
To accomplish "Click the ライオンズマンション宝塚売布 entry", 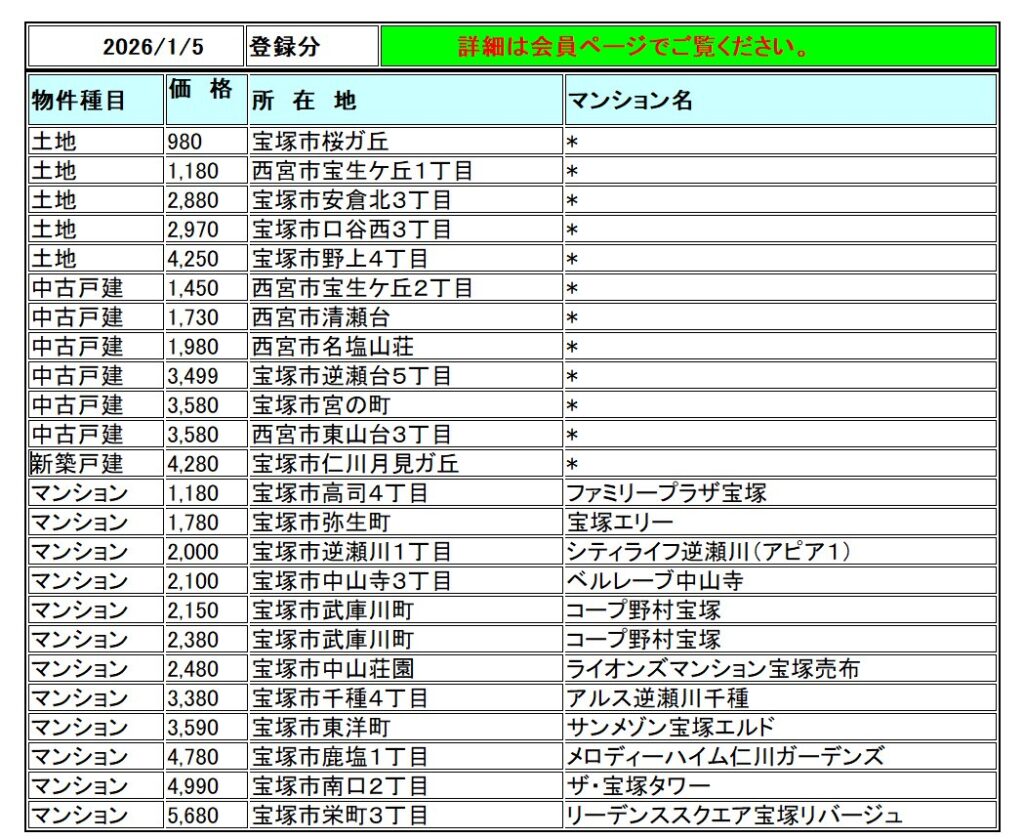I will pyautogui.click(x=713, y=668).
